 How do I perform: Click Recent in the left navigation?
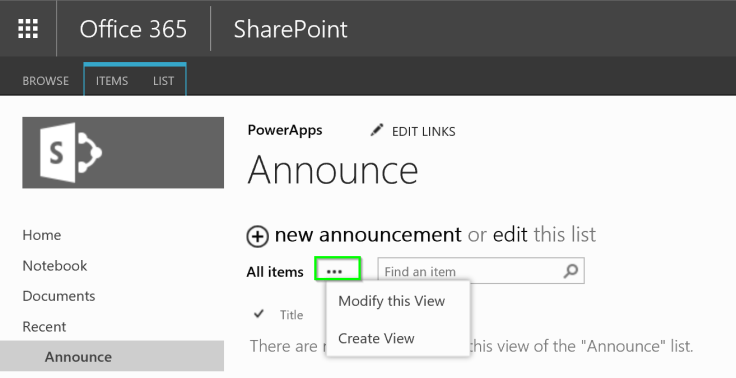click(44, 327)
